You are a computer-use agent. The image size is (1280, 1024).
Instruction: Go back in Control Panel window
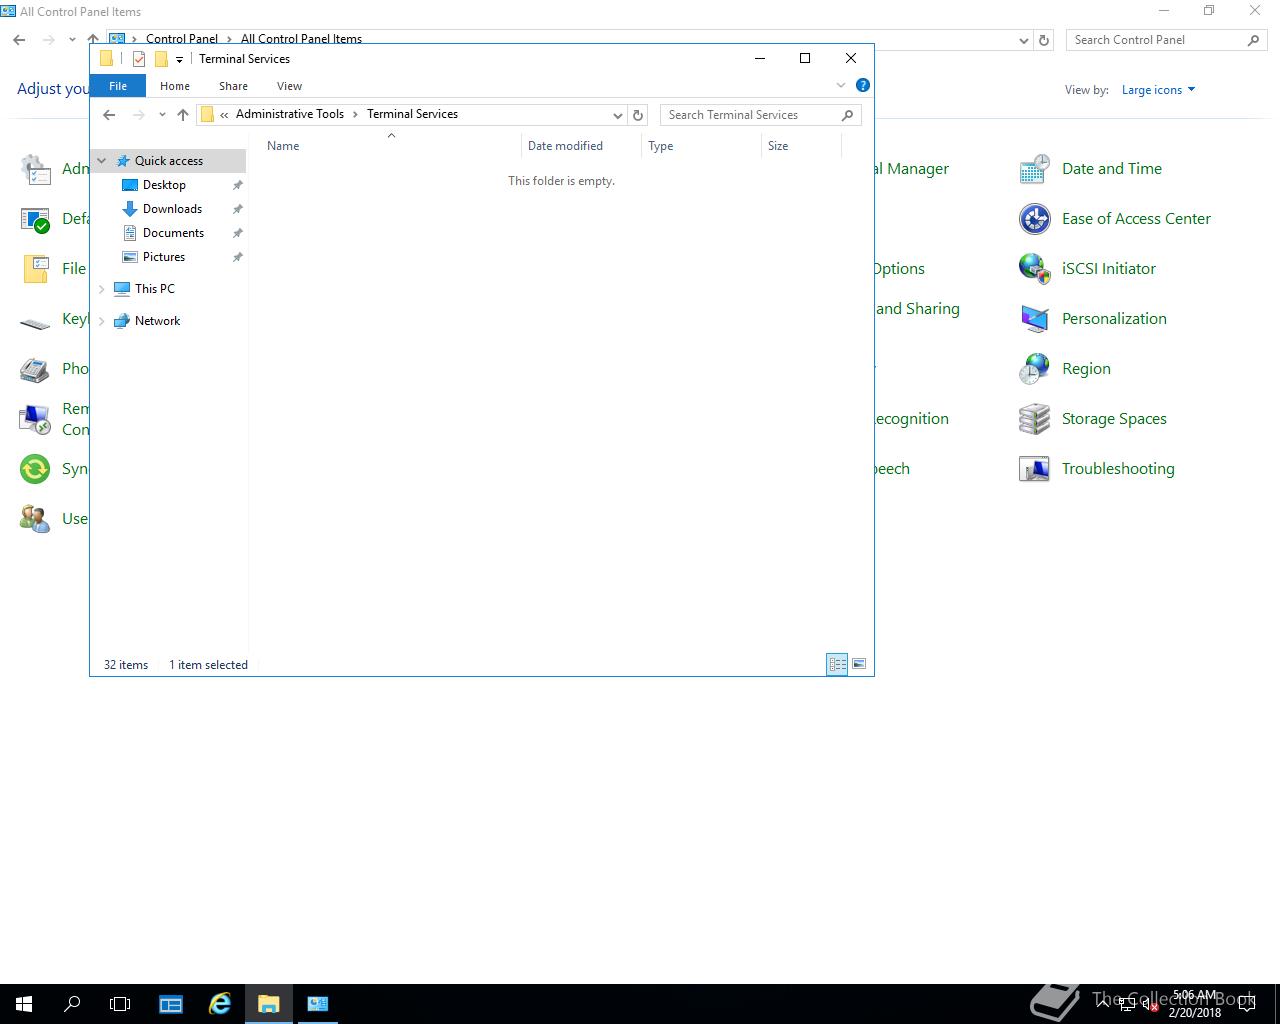coord(19,40)
